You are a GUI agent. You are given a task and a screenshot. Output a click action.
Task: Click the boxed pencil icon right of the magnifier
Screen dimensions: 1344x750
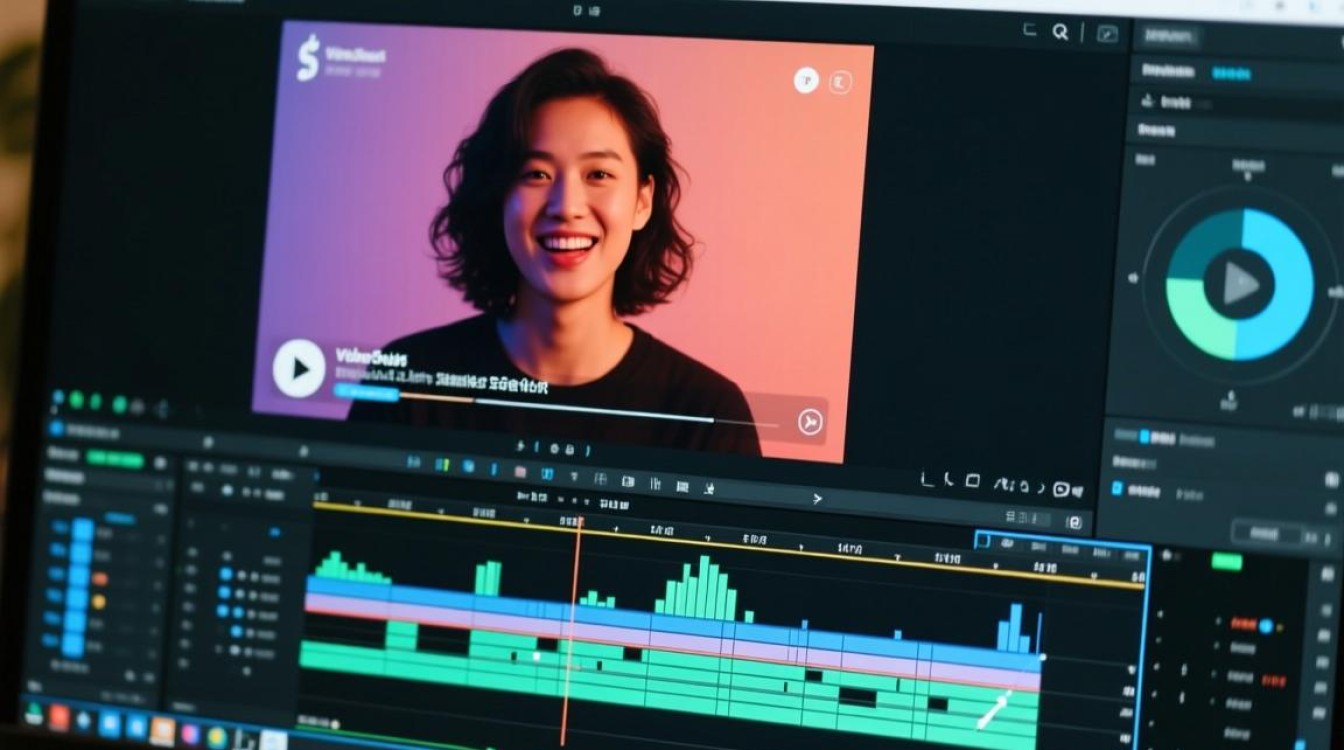point(1107,33)
